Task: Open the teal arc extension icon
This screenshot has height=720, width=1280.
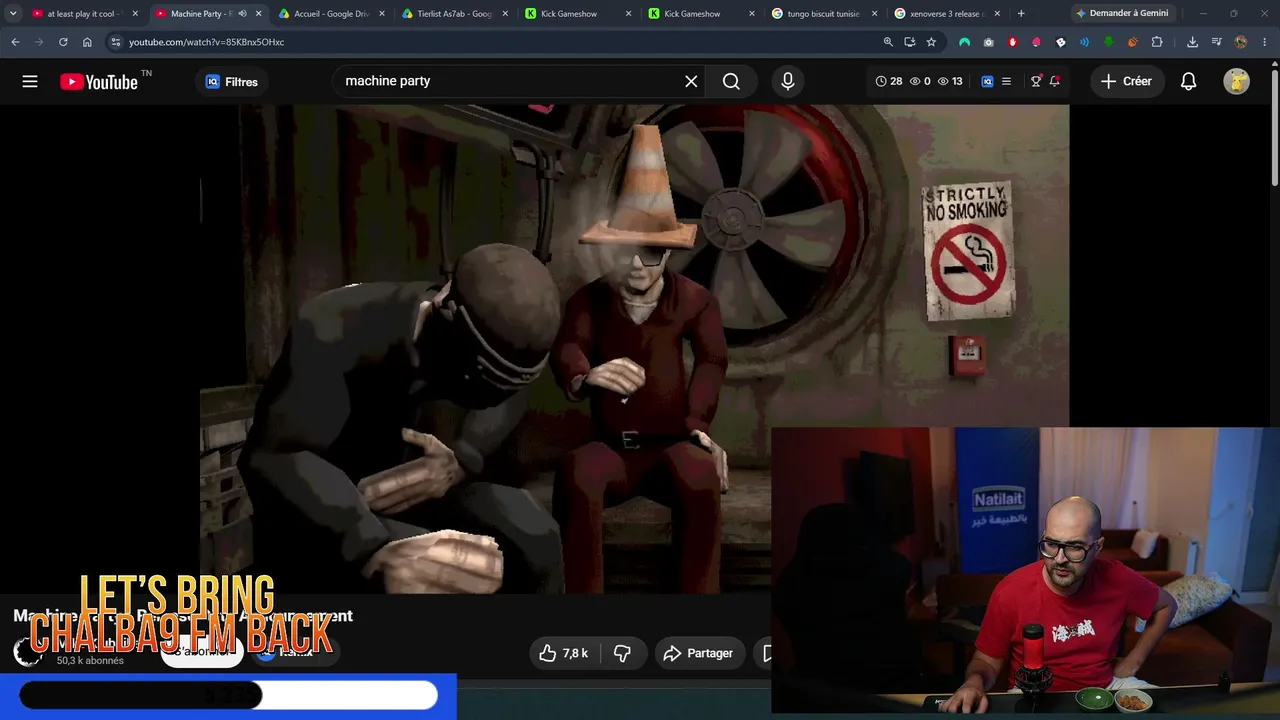Action: click(964, 42)
